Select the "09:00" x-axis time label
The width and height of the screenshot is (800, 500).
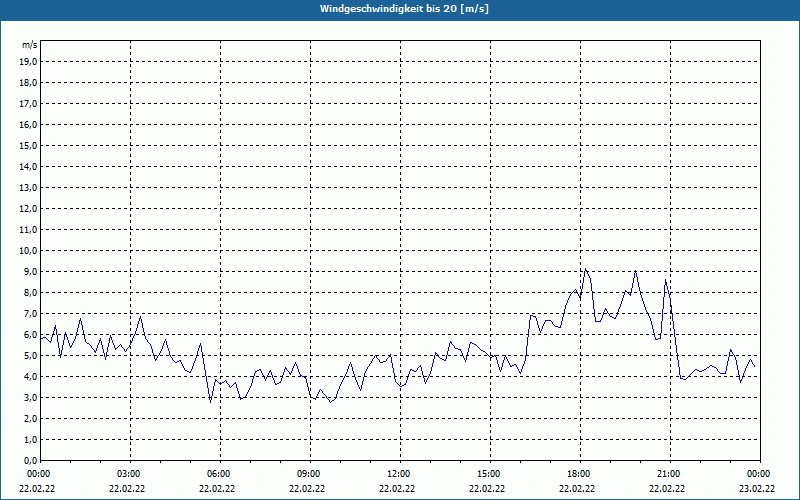tap(310, 474)
